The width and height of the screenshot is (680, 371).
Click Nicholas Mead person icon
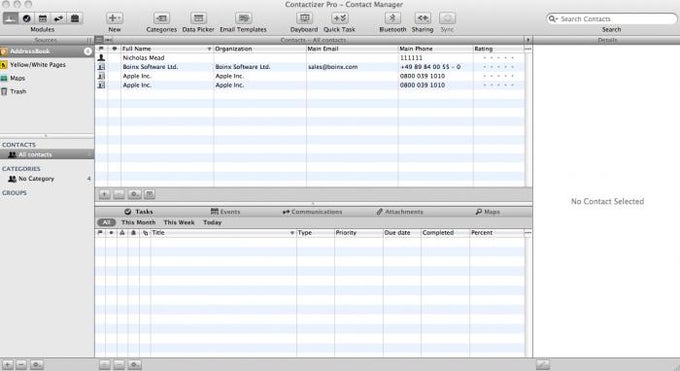101,58
